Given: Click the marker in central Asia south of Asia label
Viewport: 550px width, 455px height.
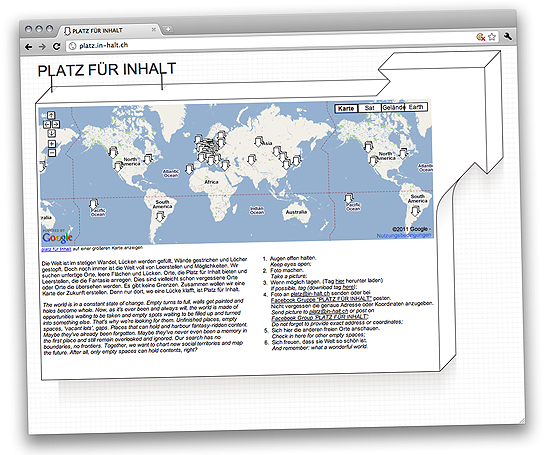Looking at the screenshot, I should coord(251,160).
